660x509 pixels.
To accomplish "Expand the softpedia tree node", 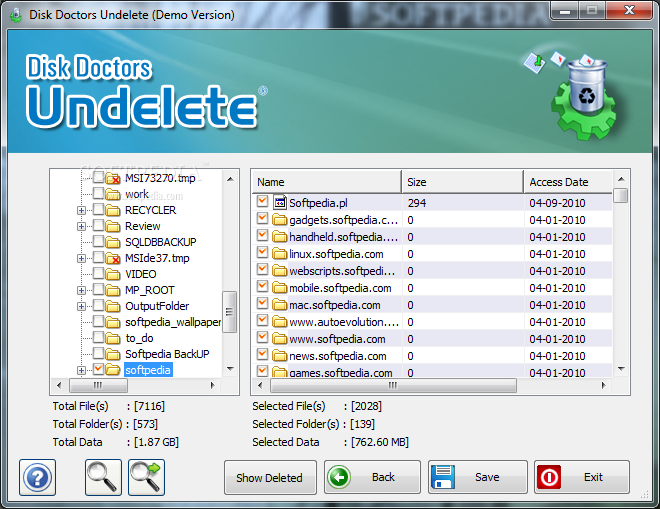I will pos(81,370).
